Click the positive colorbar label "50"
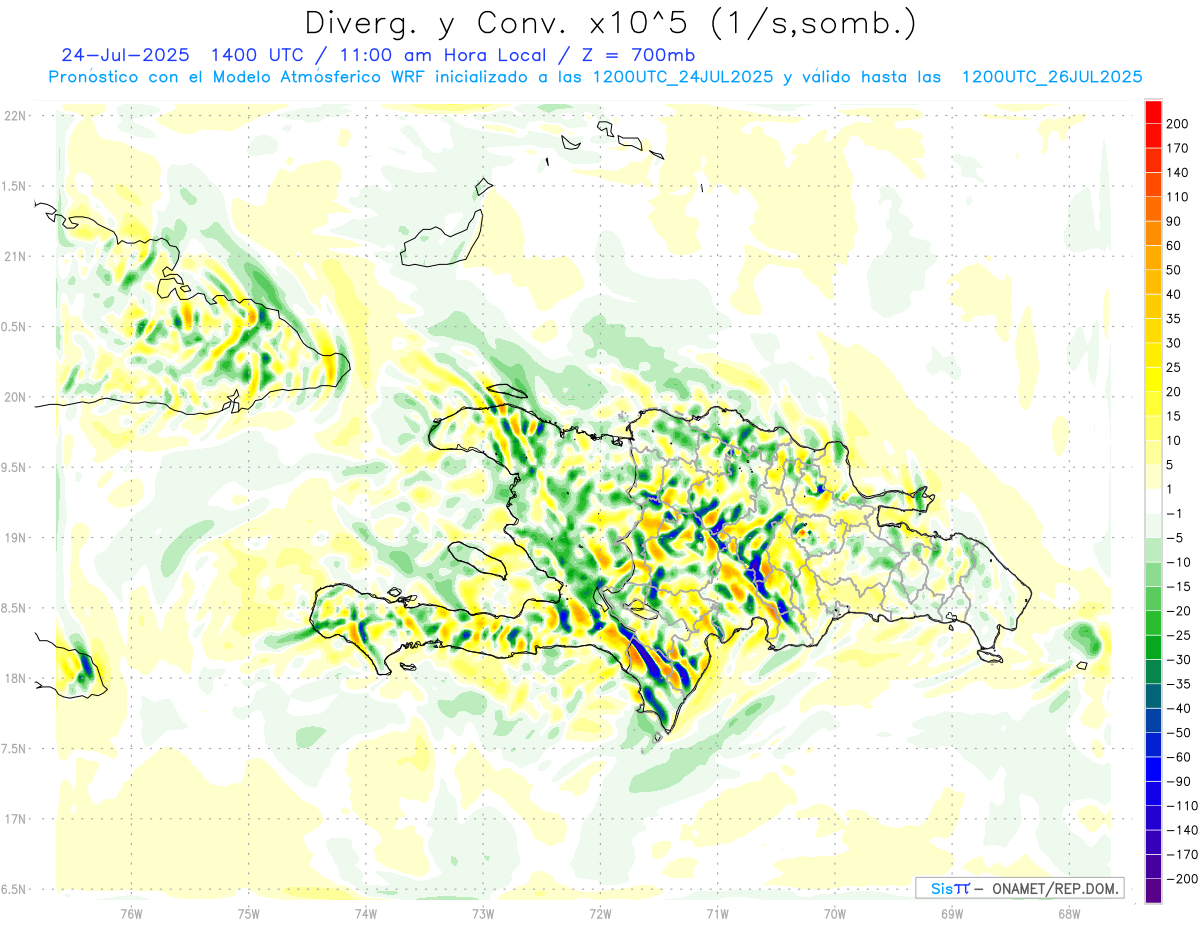This screenshot has width=1200, height=927. [x=1174, y=270]
